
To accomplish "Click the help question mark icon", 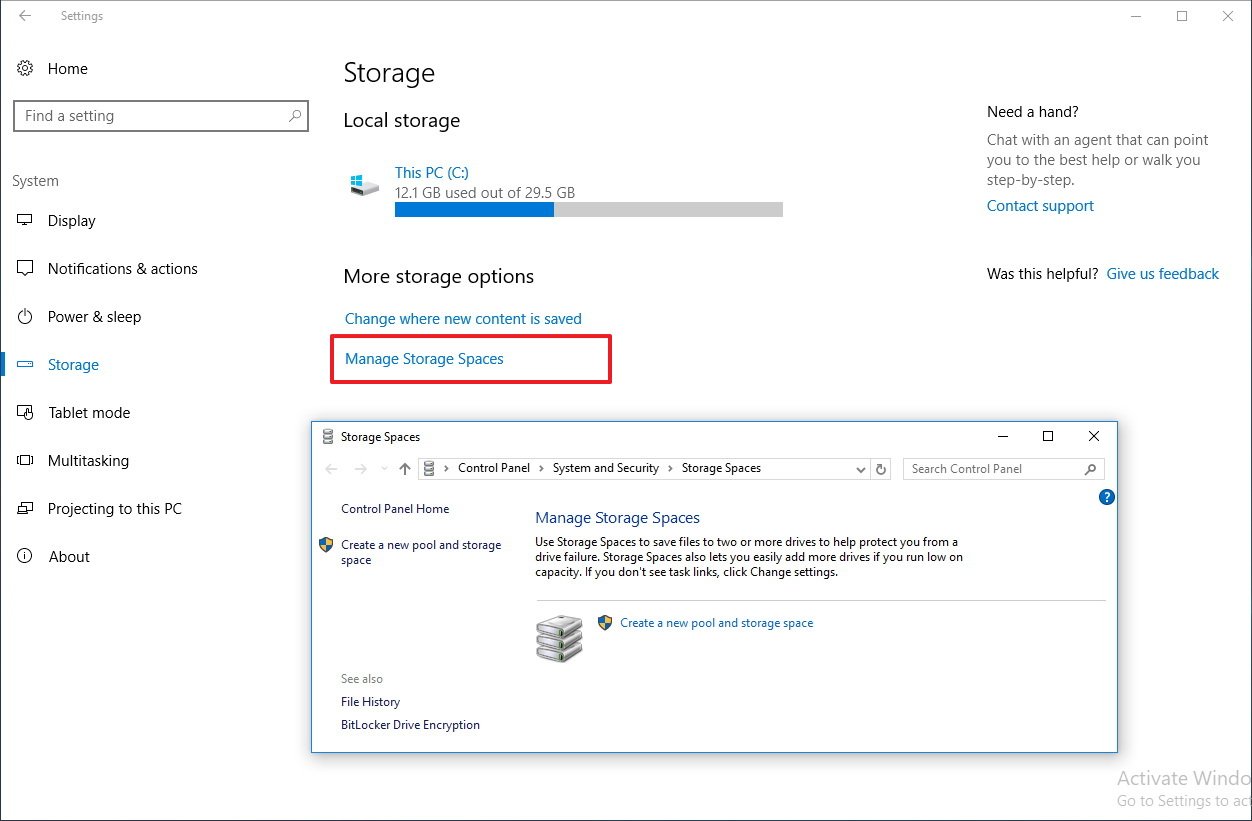I will (1106, 497).
